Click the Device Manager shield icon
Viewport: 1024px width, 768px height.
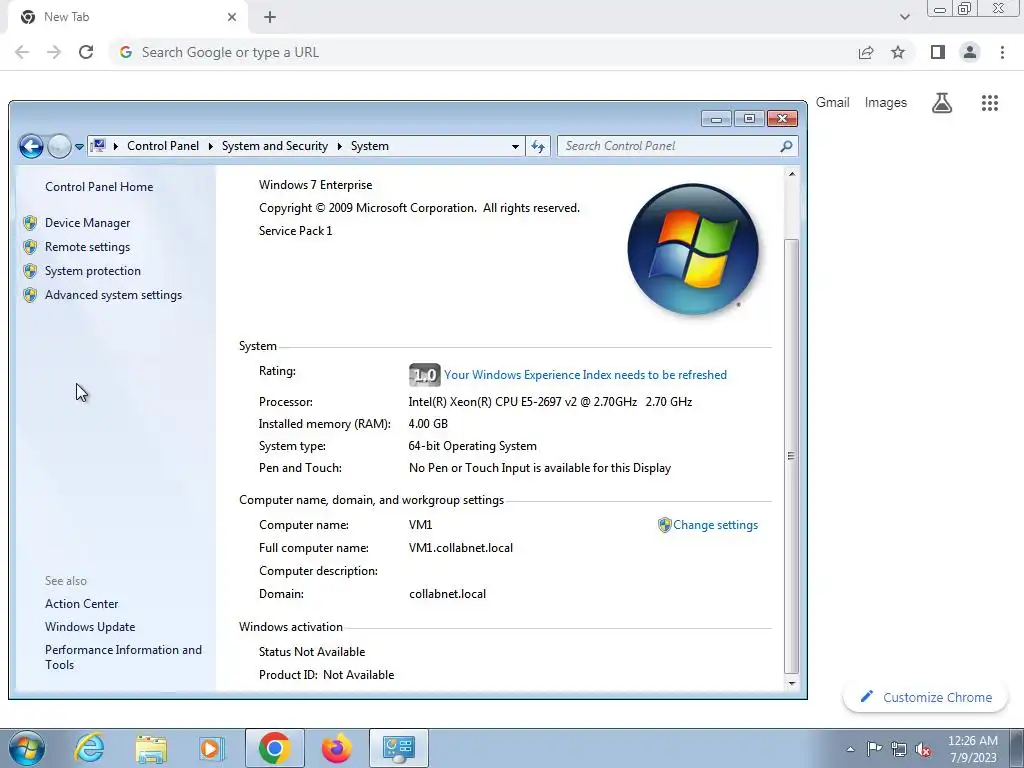(30, 223)
